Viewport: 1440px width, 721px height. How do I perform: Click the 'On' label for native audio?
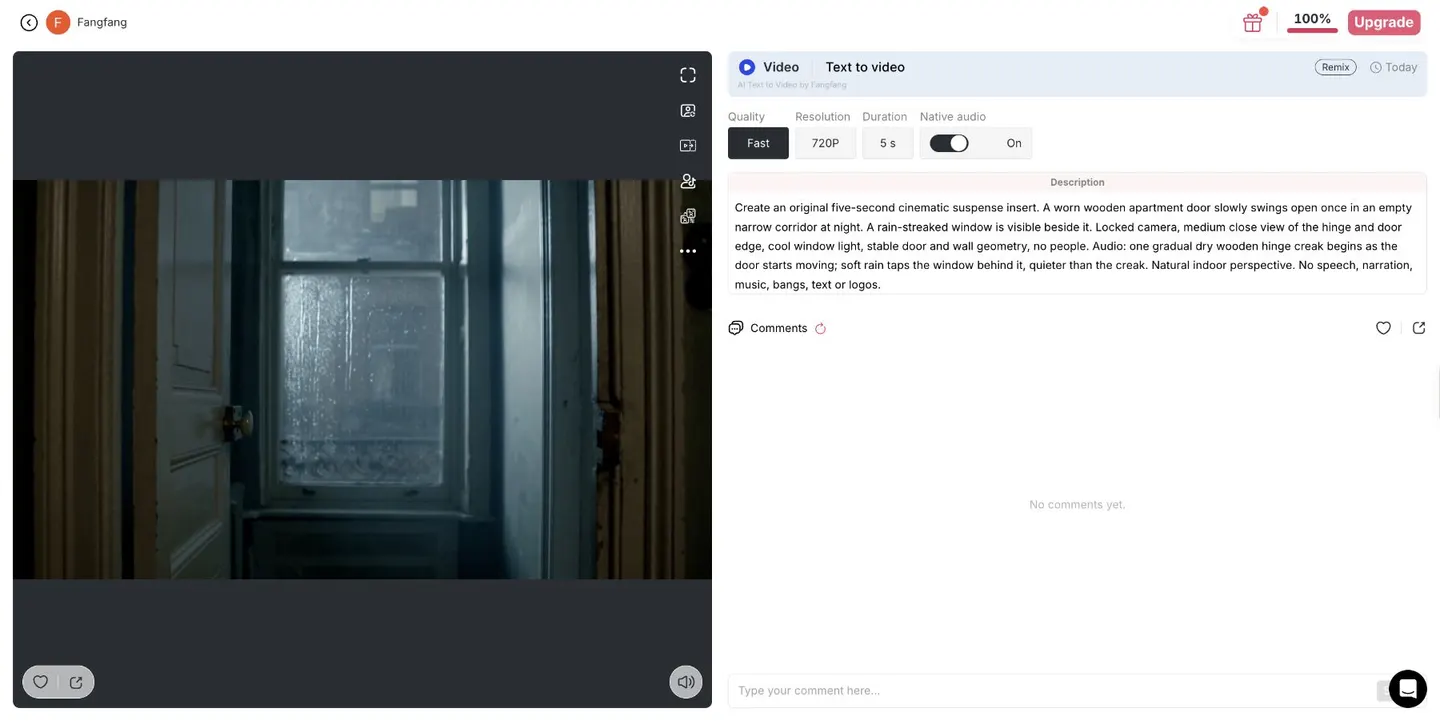click(x=1014, y=143)
